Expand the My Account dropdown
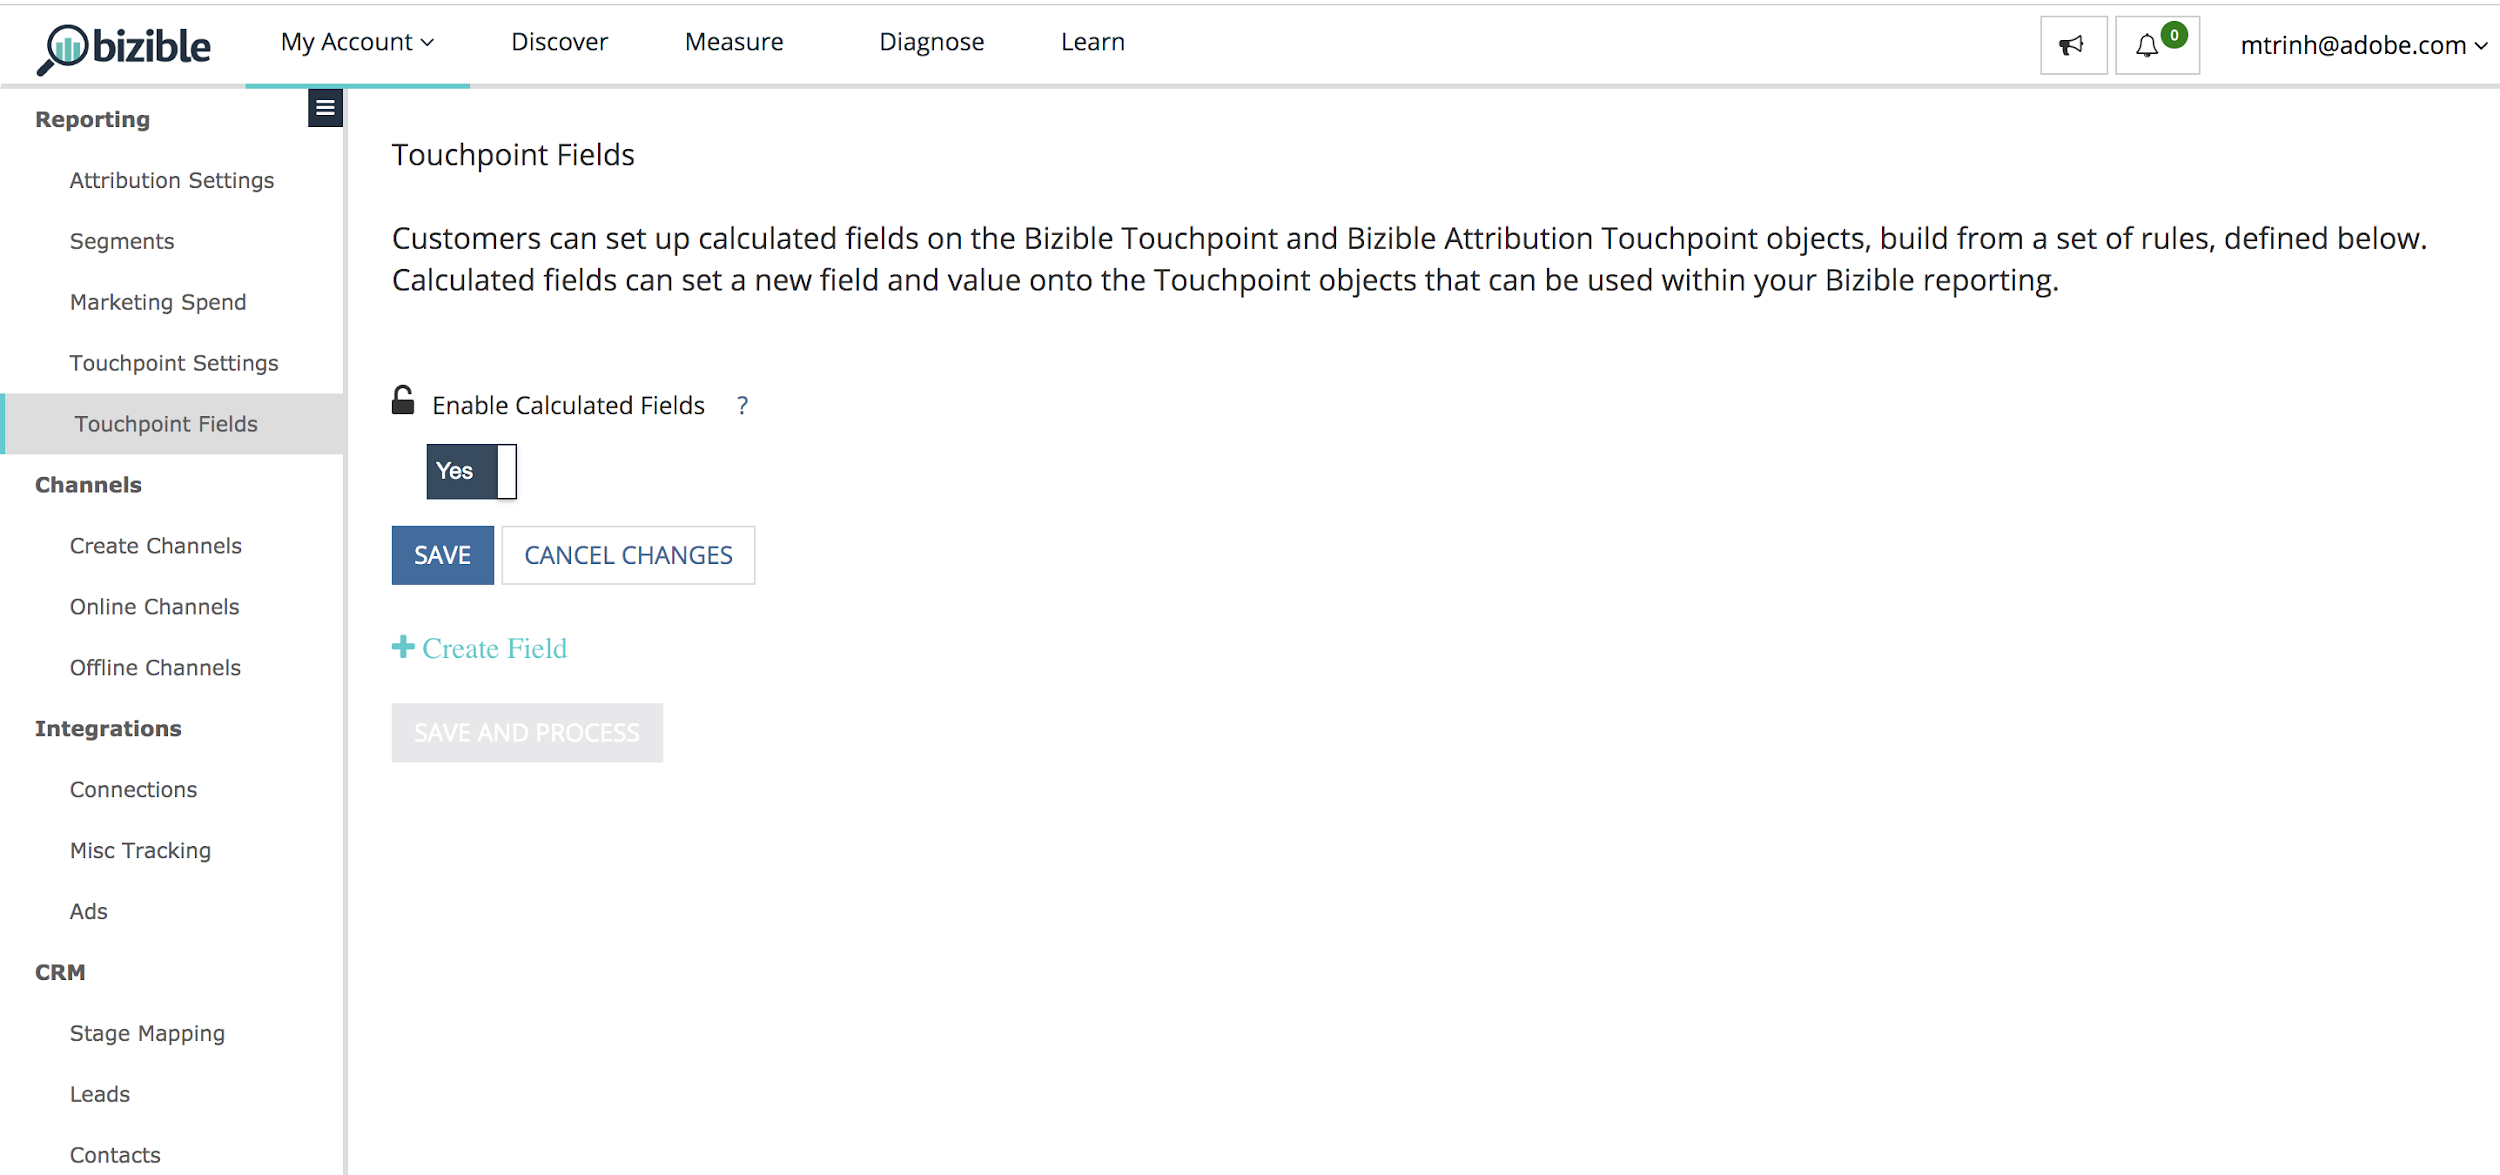This screenshot has height=1175, width=2500. point(357,42)
